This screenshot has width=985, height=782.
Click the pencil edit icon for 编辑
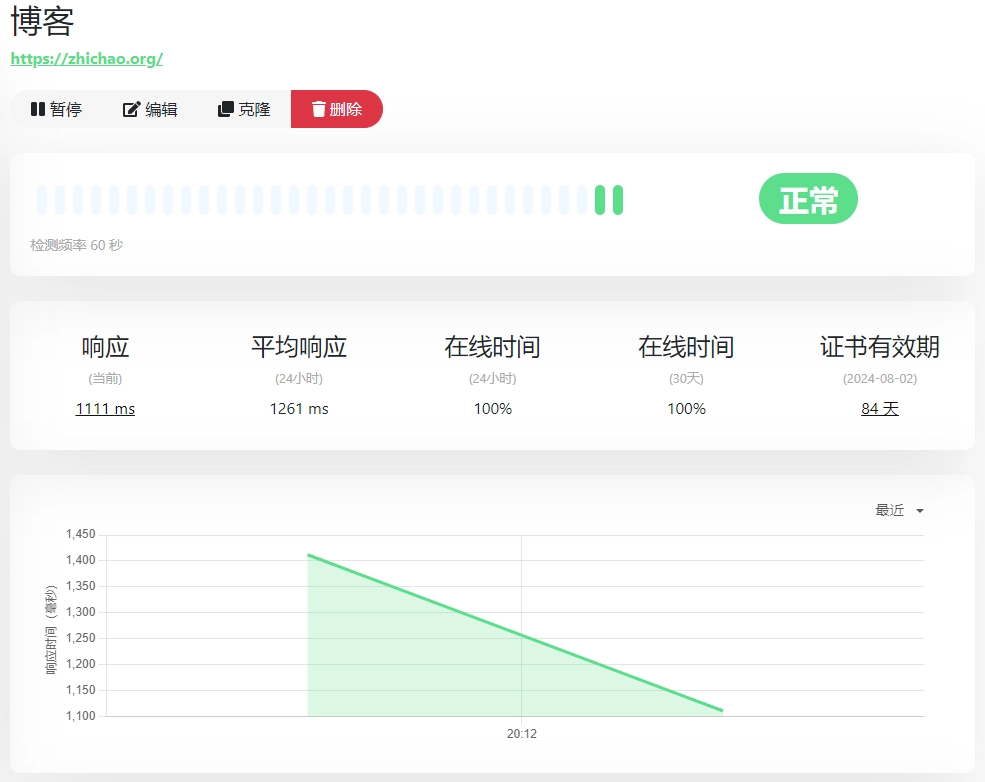pos(131,109)
